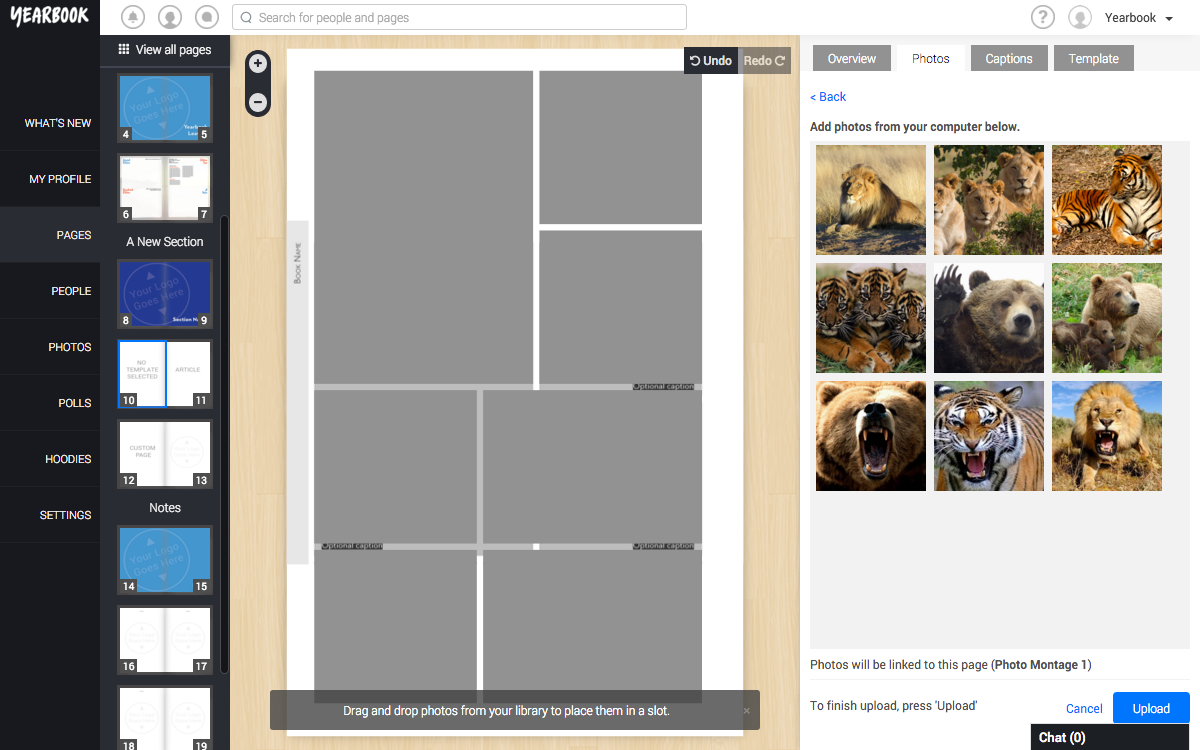
Task: Zoom in with the plus button
Action: (x=257, y=64)
